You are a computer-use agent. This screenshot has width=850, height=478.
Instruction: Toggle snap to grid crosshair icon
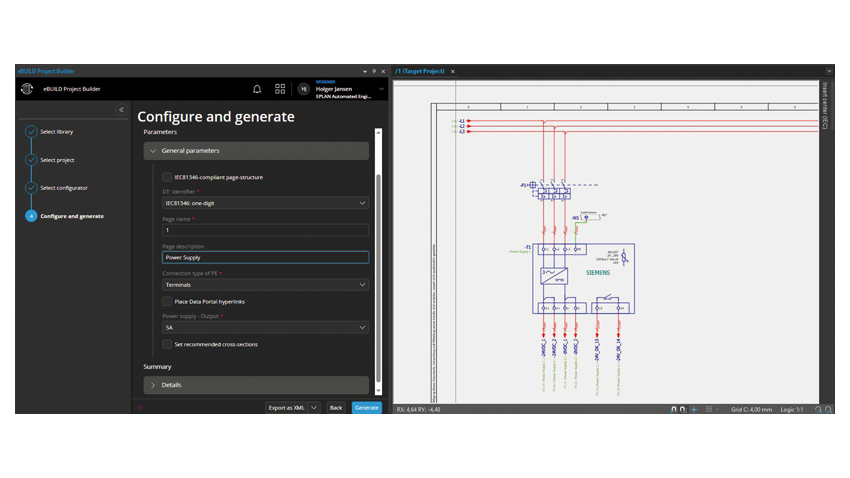tap(694, 410)
